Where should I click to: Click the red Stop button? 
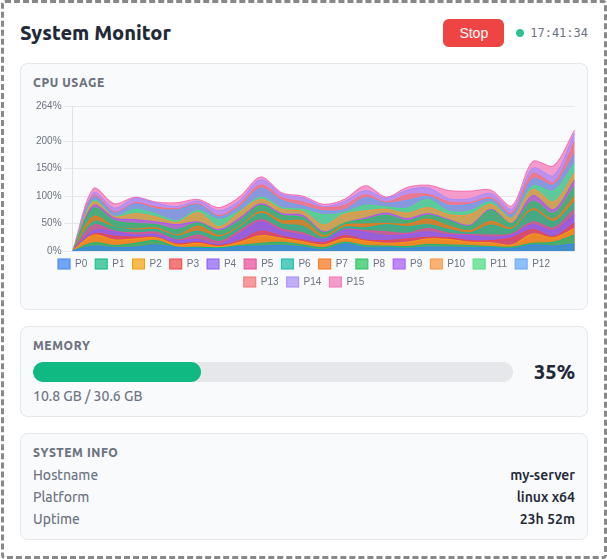(473, 33)
